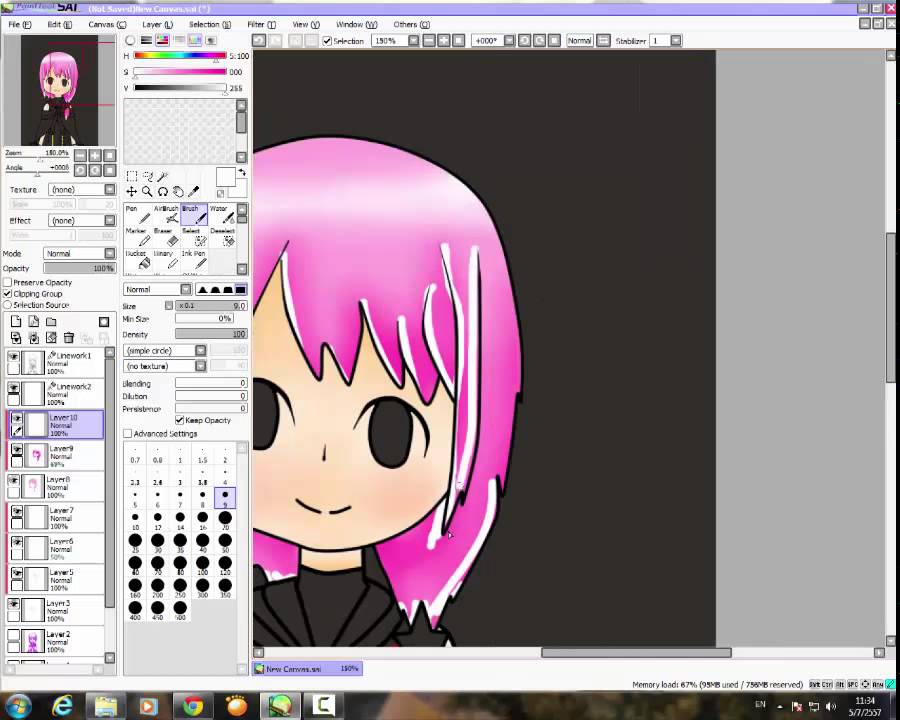
Task: Open the Edit menu
Action: coord(60,25)
